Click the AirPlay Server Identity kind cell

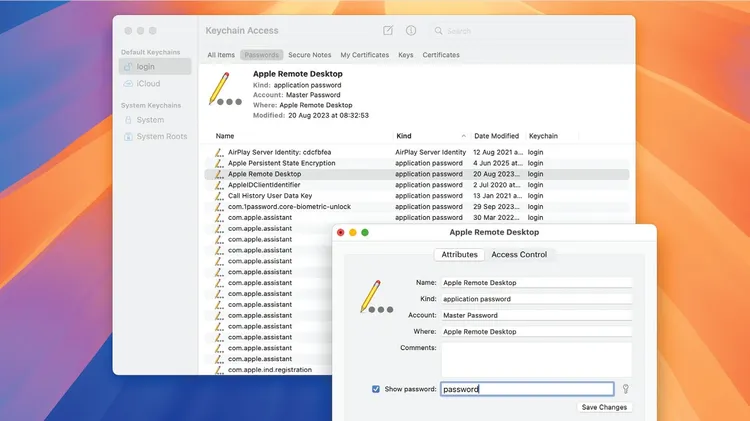click(430, 152)
